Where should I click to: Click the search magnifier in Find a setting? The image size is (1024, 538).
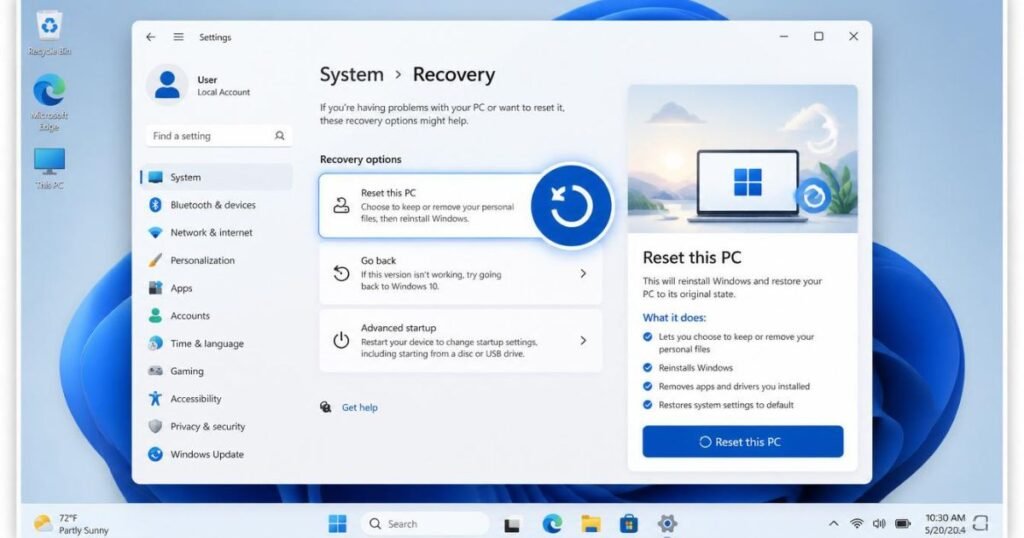click(280, 136)
